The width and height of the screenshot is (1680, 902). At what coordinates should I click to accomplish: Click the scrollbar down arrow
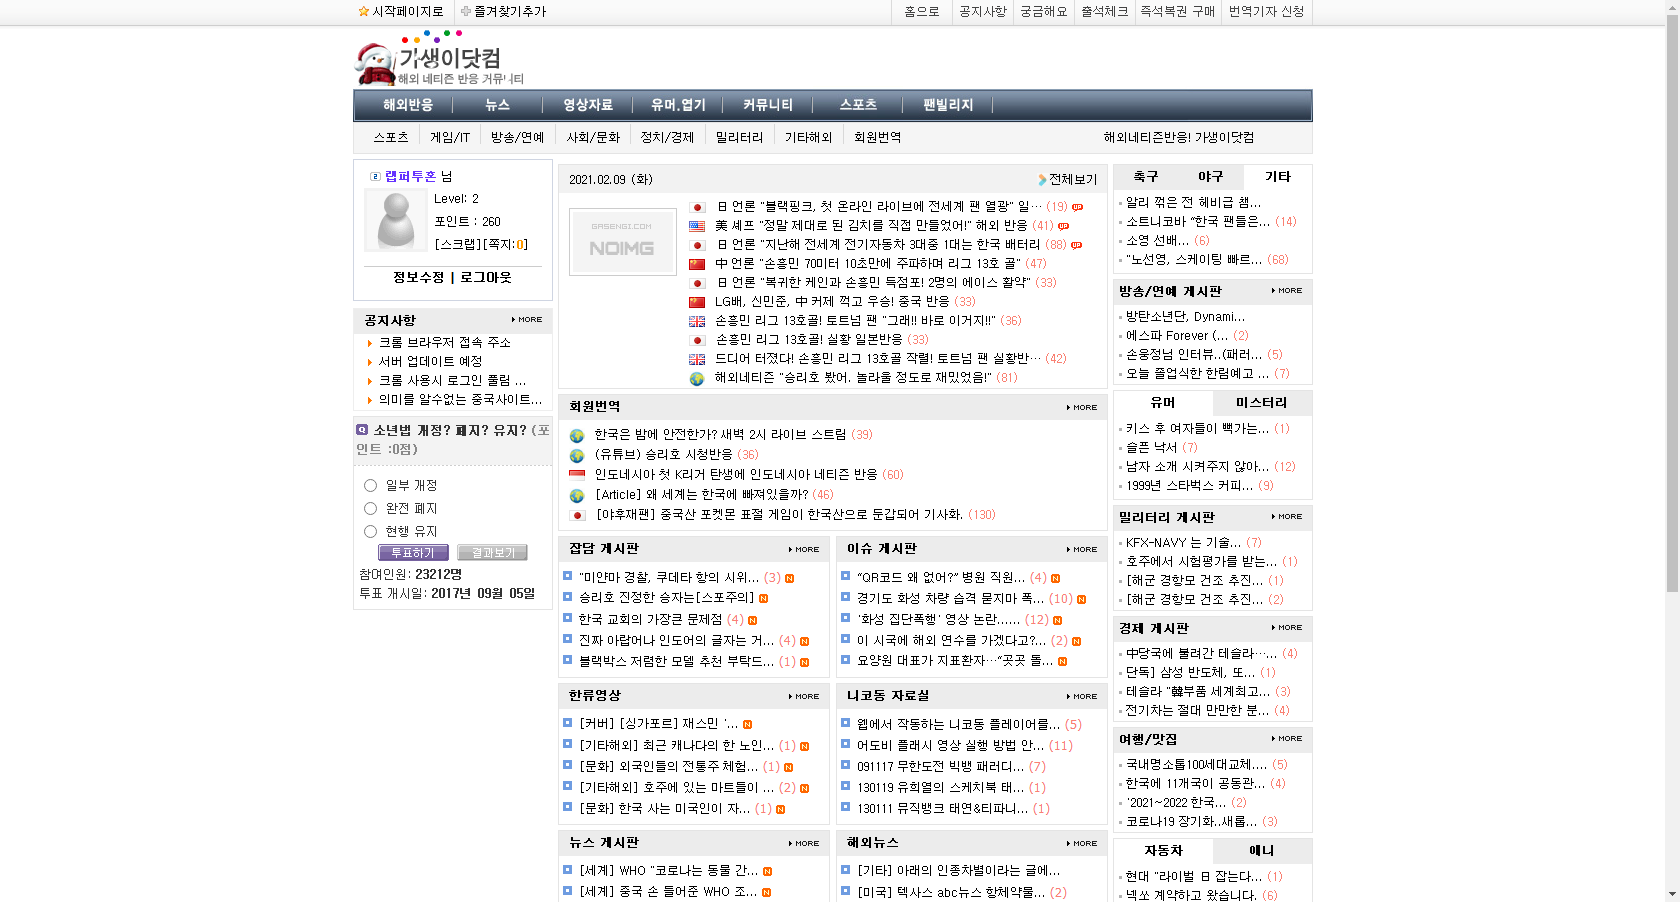1672,895
